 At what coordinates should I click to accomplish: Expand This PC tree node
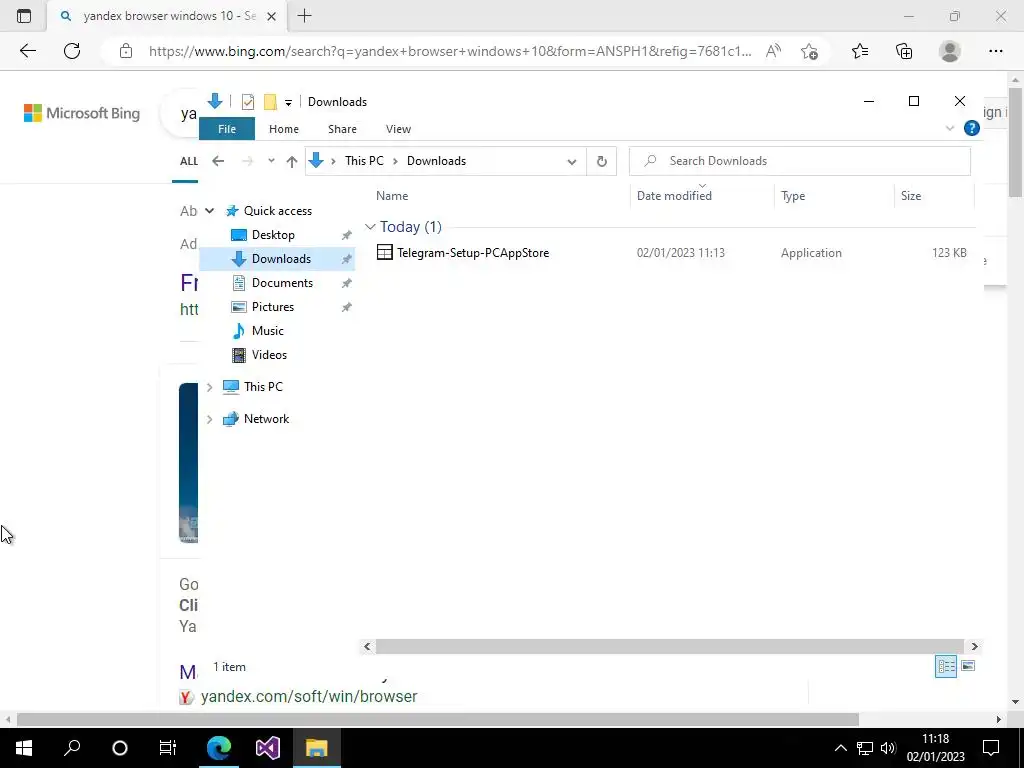[210, 387]
